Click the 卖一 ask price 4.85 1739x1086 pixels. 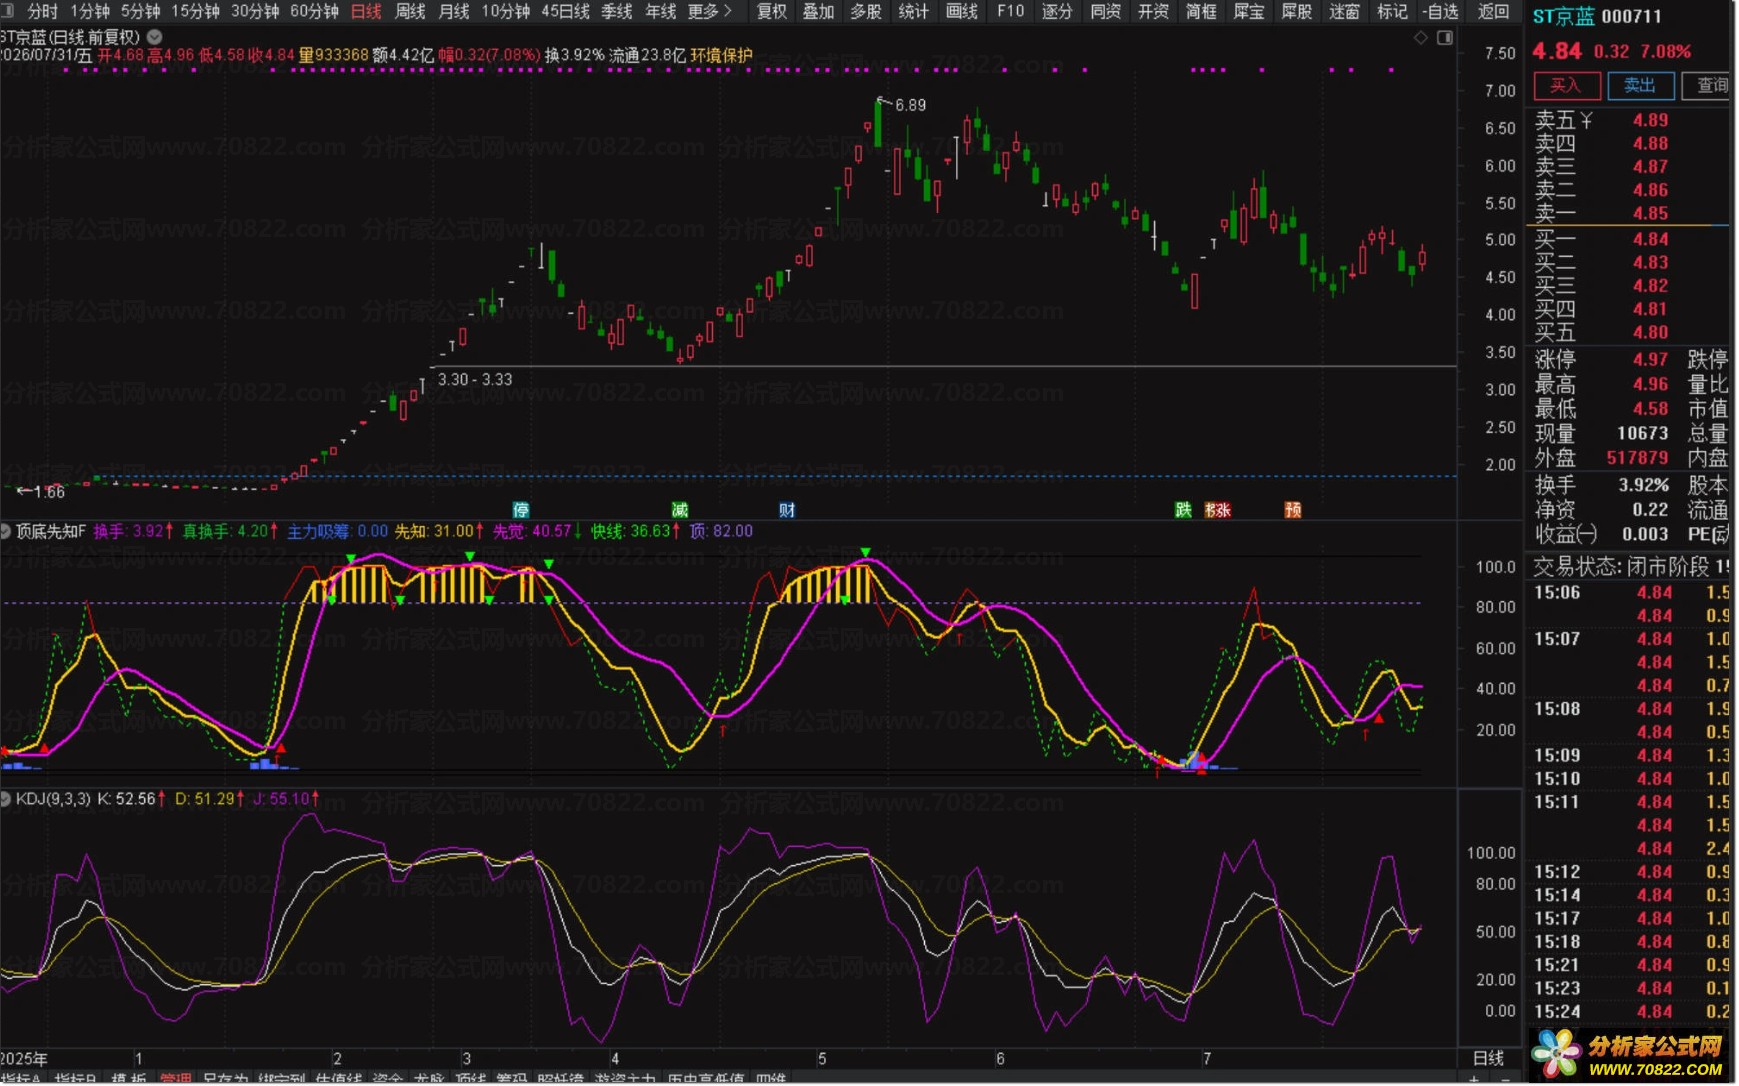(x=1650, y=213)
